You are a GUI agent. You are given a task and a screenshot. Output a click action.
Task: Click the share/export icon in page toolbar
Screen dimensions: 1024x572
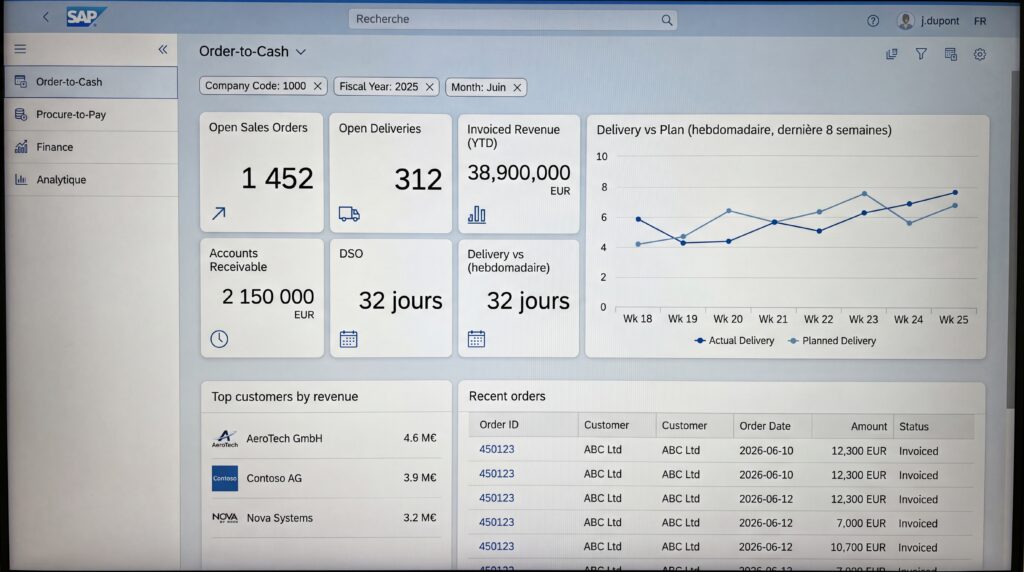(x=891, y=54)
